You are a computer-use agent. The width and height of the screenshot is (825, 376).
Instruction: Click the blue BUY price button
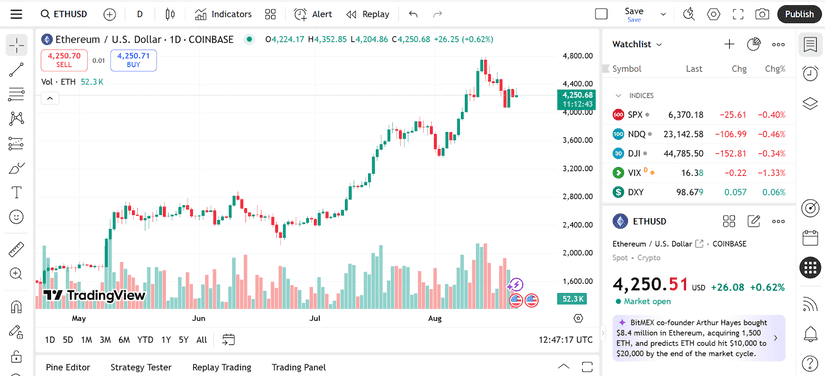coord(134,60)
